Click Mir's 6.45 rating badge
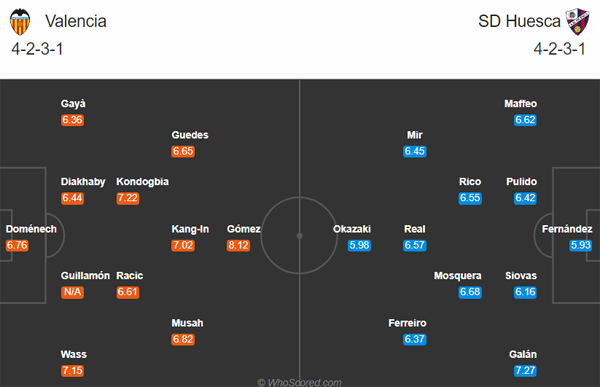 pyautogui.click(x=414, y=151)
